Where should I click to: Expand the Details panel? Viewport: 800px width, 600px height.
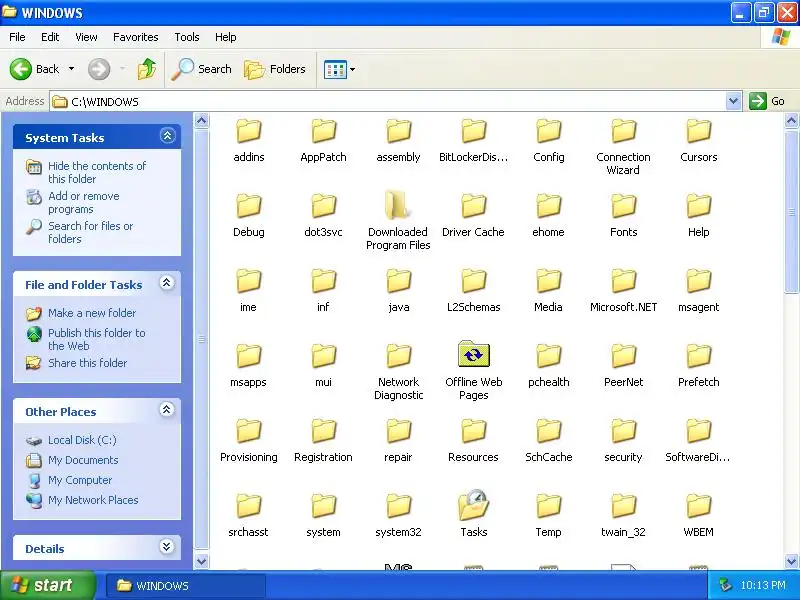[167, 547]
